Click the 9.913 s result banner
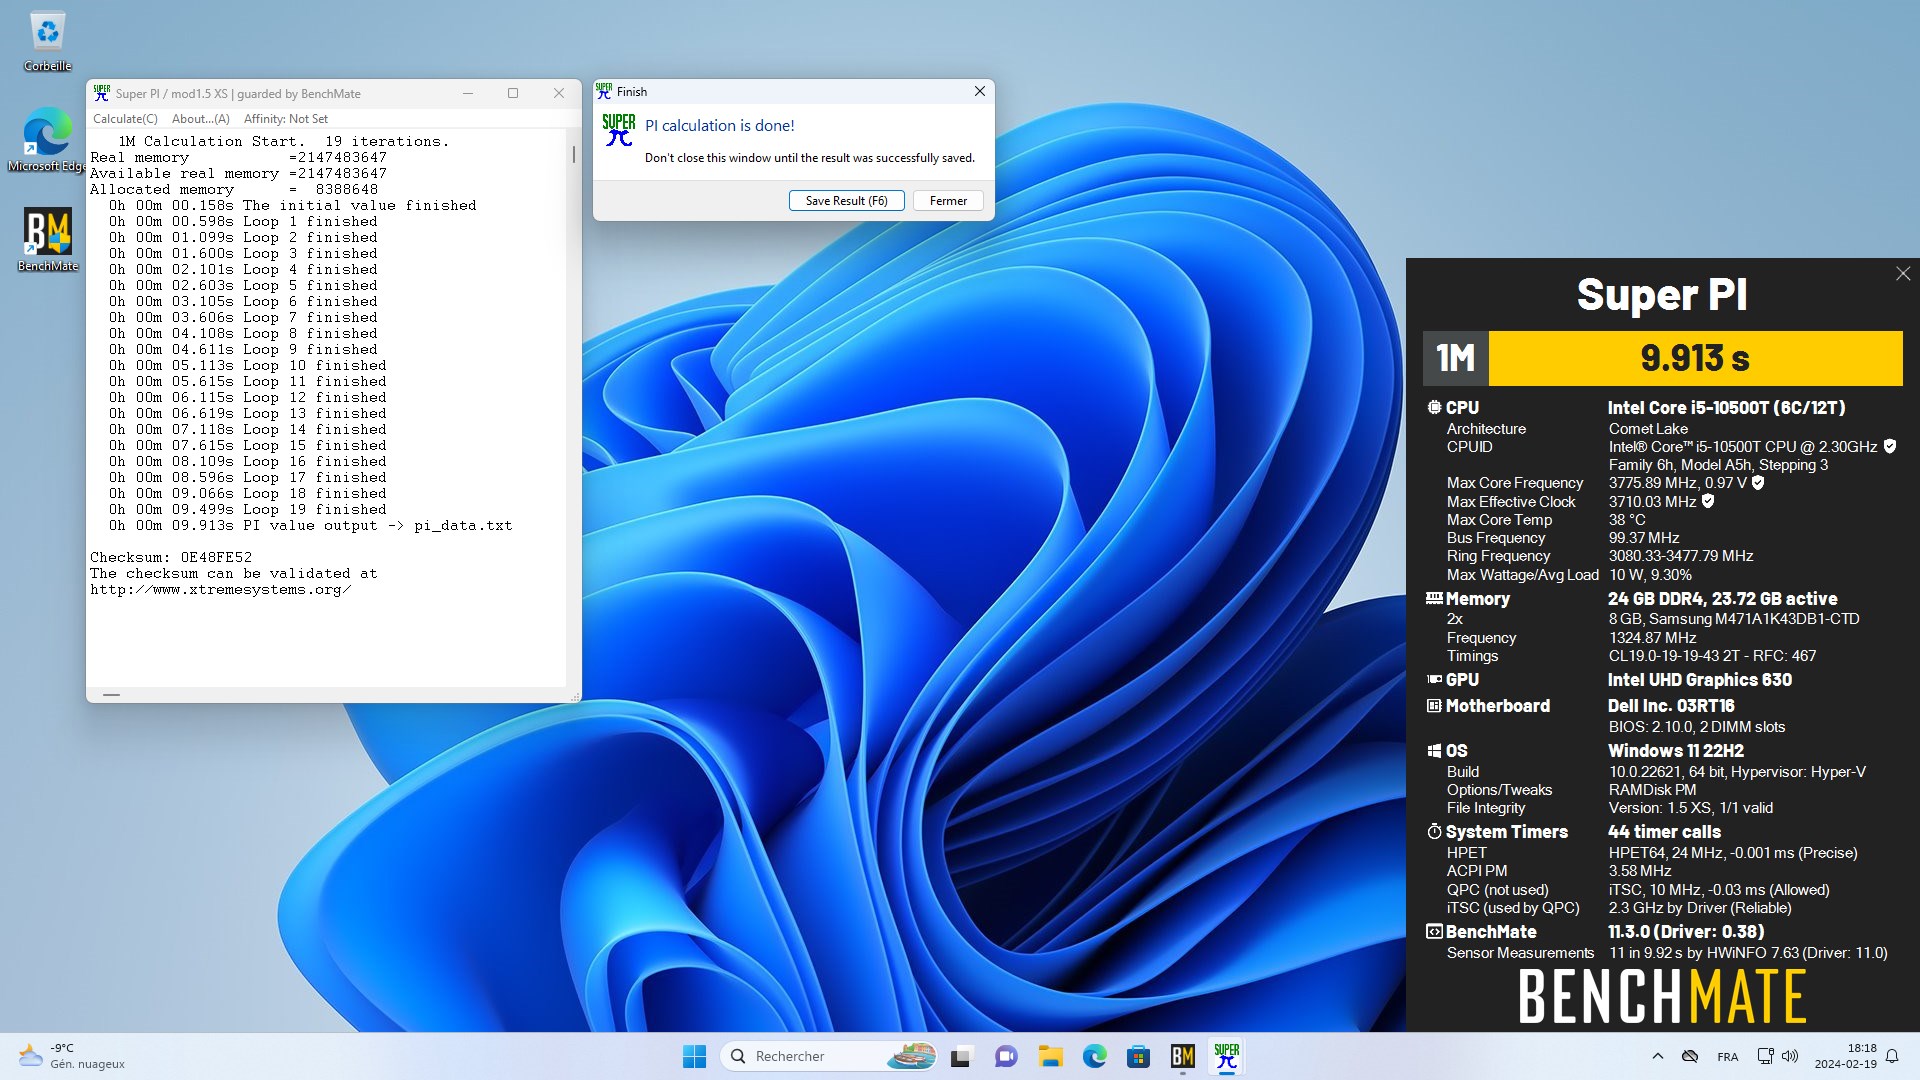Image resolution: width=1920 pixels, height=1080 pixels. coord(1695,358)
